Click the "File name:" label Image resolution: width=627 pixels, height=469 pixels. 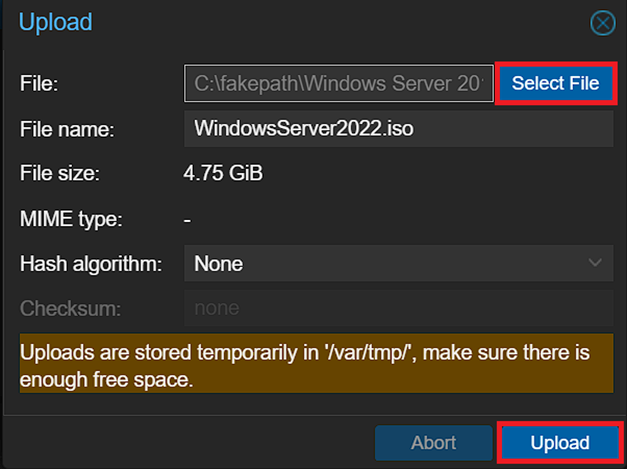coord(68,129)
